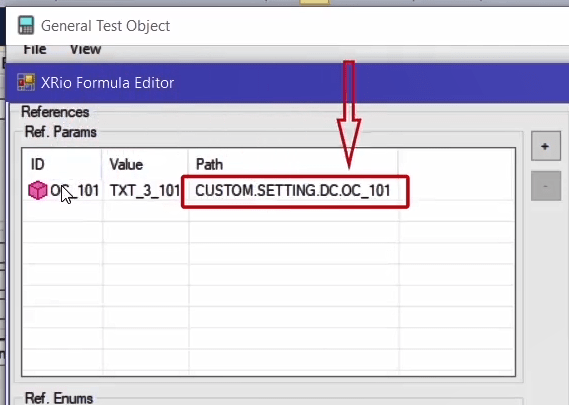The height and width of the screenshot is (405, 569).
Task: Click the Path column header
Action: coord(293,164)
